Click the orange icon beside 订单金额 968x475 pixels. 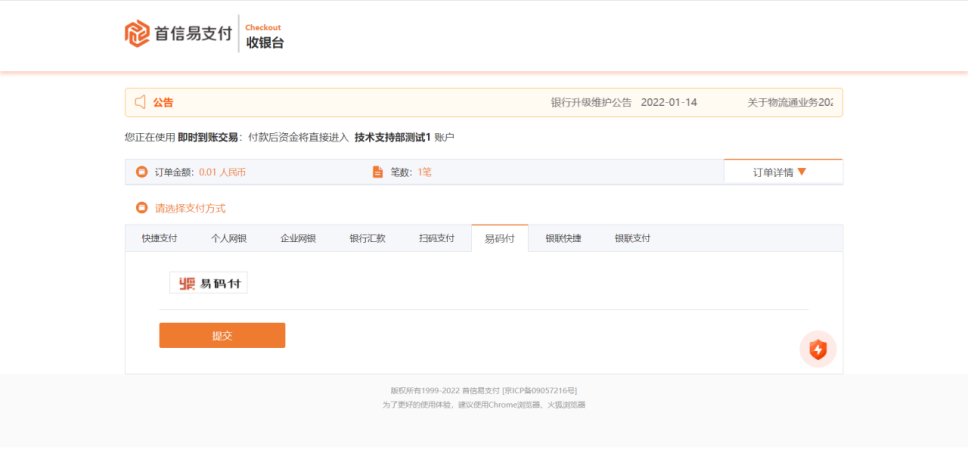point(141,172)
